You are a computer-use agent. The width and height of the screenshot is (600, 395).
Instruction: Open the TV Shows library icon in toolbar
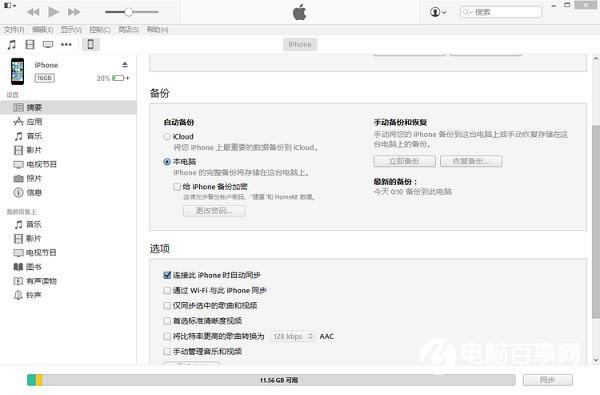coord(48,45)
